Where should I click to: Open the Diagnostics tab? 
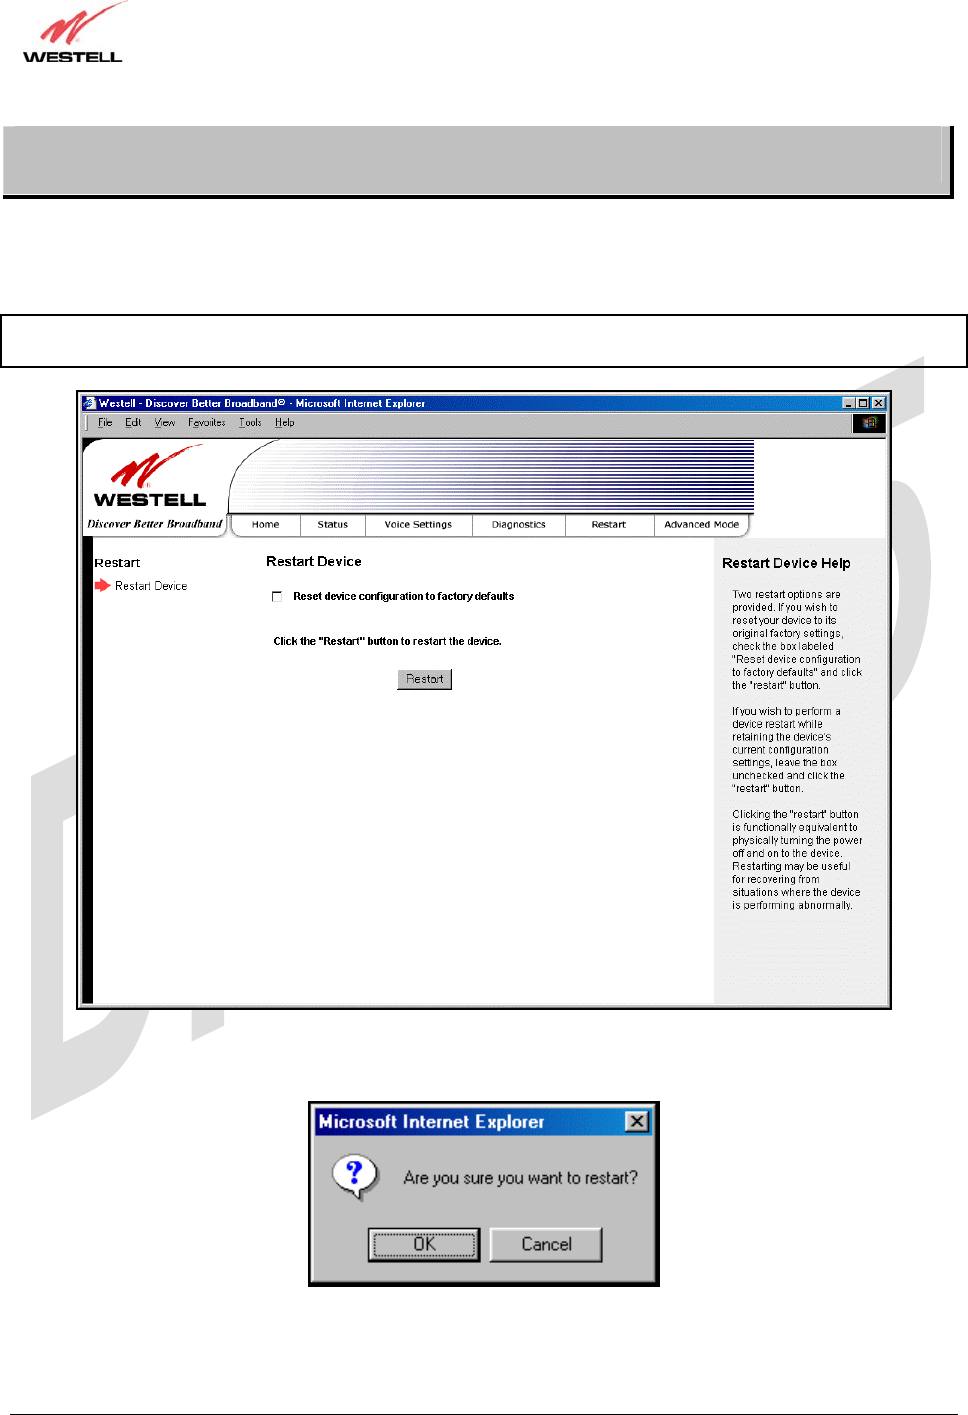pyautogui.click(x=518, y=525)
